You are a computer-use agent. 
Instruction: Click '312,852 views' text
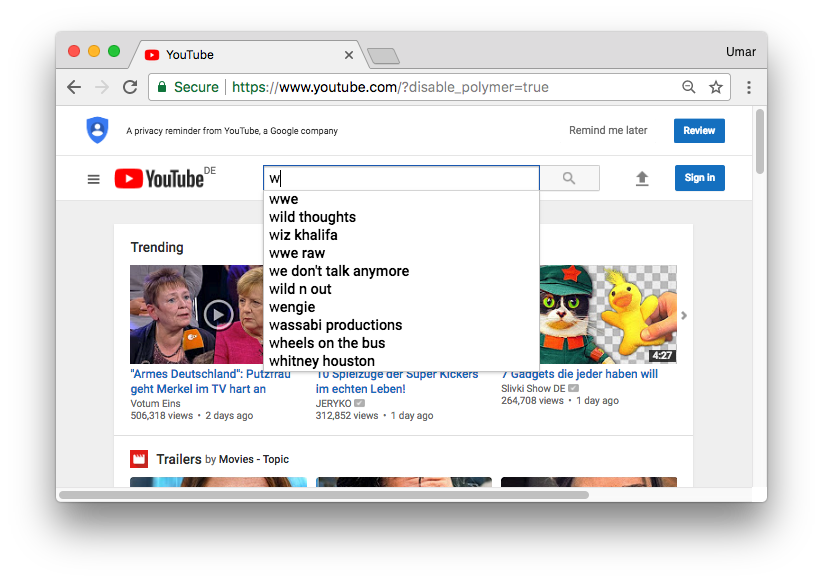[x=347, y=416]
